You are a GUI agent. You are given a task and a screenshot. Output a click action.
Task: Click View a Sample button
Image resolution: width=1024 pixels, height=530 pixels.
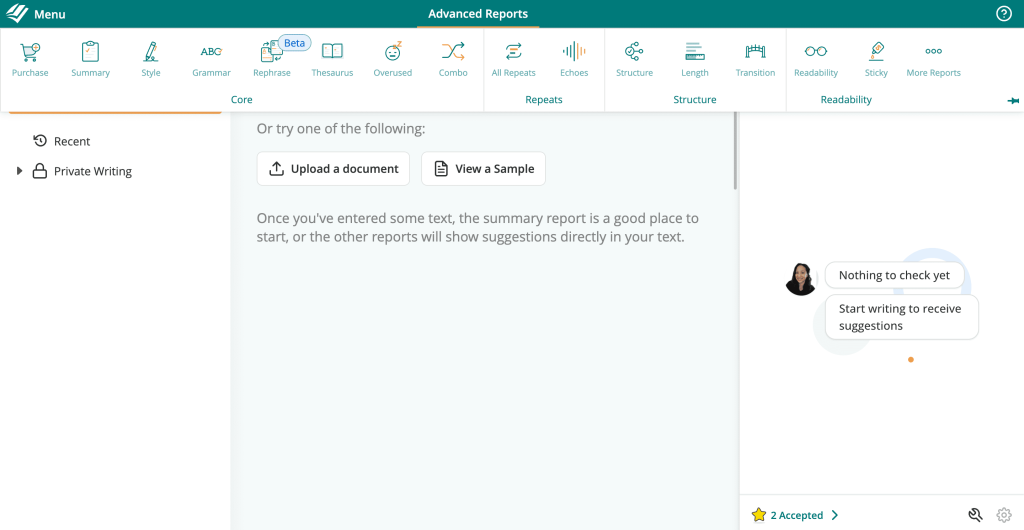click(x=483, y=168)
